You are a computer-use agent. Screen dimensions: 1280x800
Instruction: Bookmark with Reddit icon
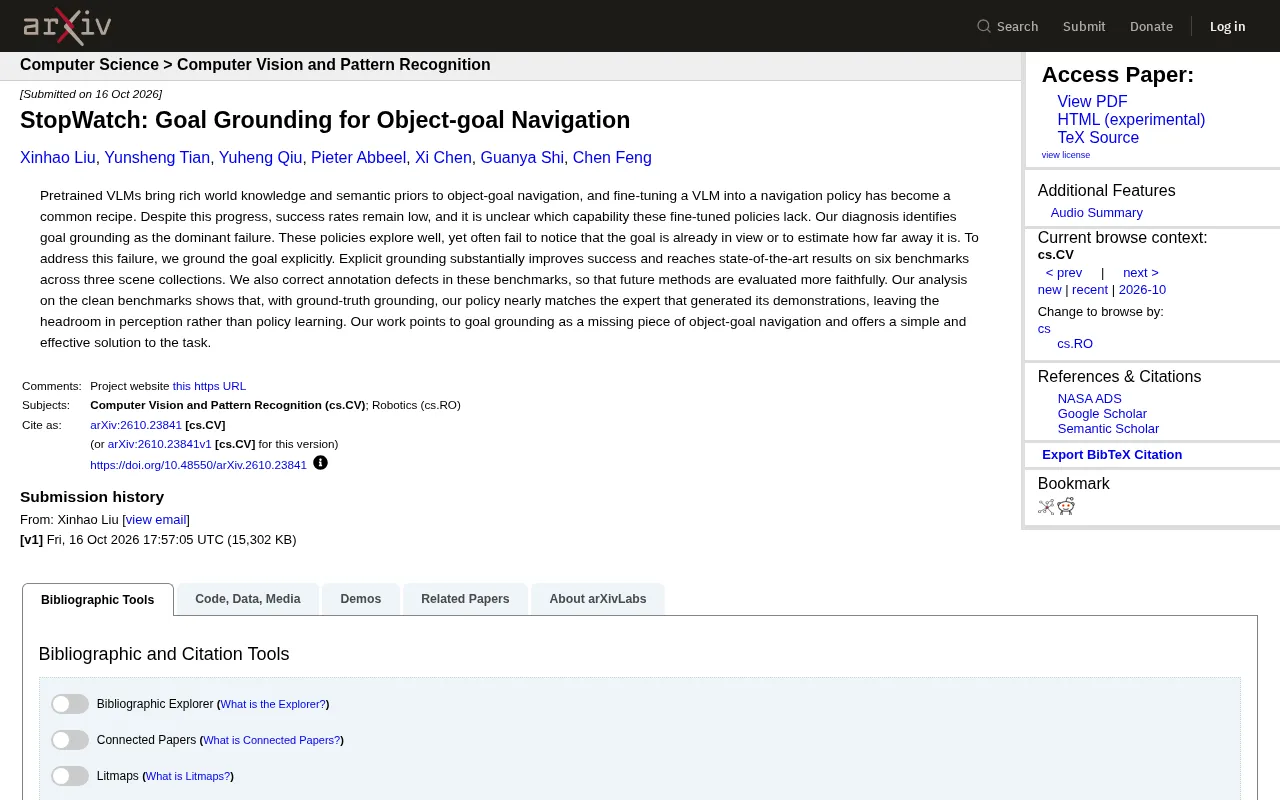(1066, 506)
